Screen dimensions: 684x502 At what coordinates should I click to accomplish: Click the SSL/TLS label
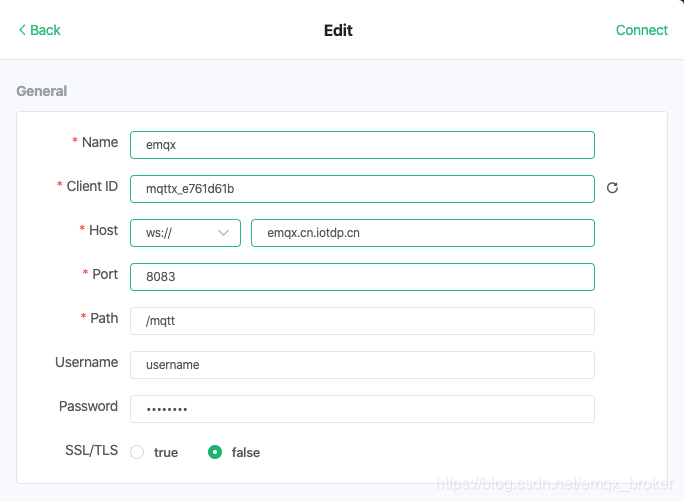coord(92,450)
